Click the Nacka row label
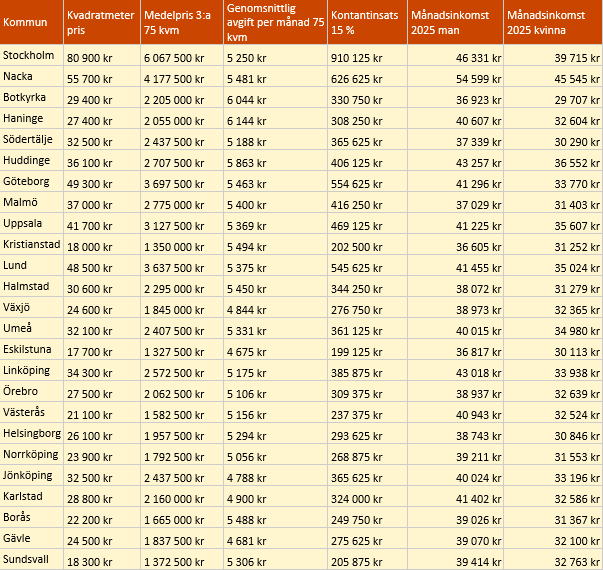 32,76
